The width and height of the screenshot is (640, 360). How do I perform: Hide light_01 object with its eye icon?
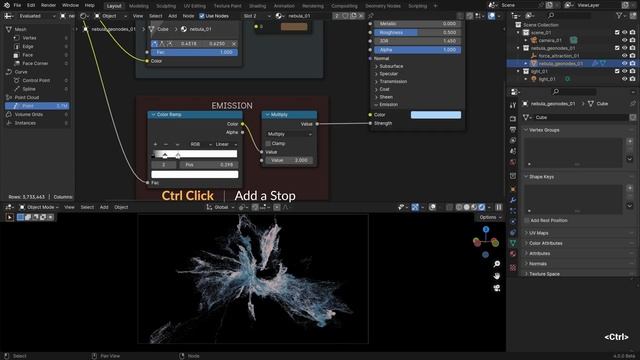[624, 79]
